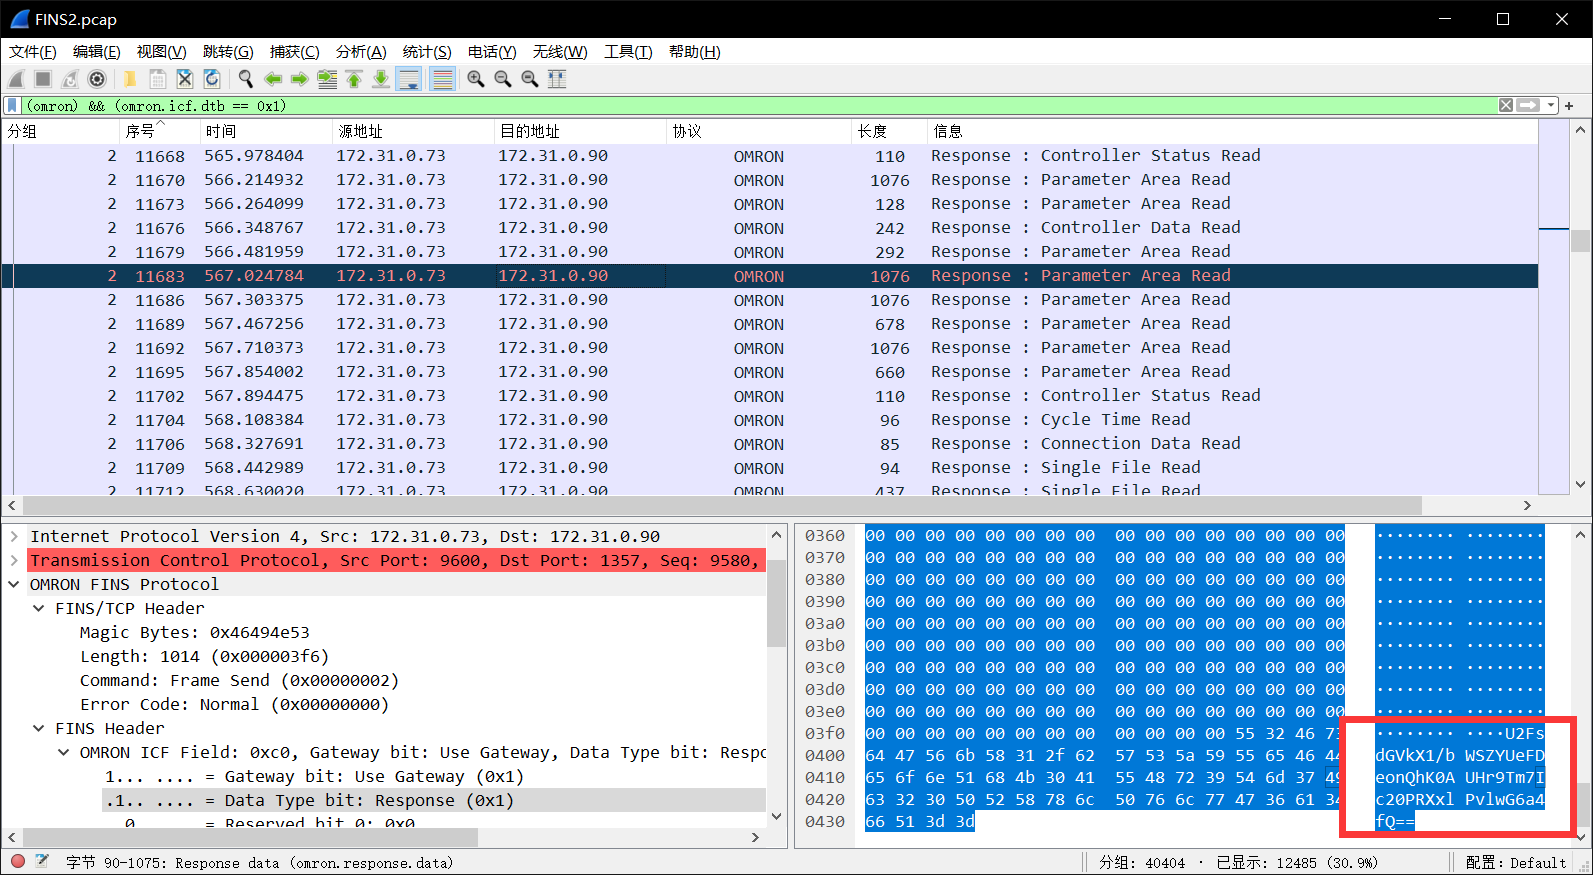Viewport: 1593px width, 875px height.
Task: Open the 文件(F) menu
Action: (x=32, y=52)
